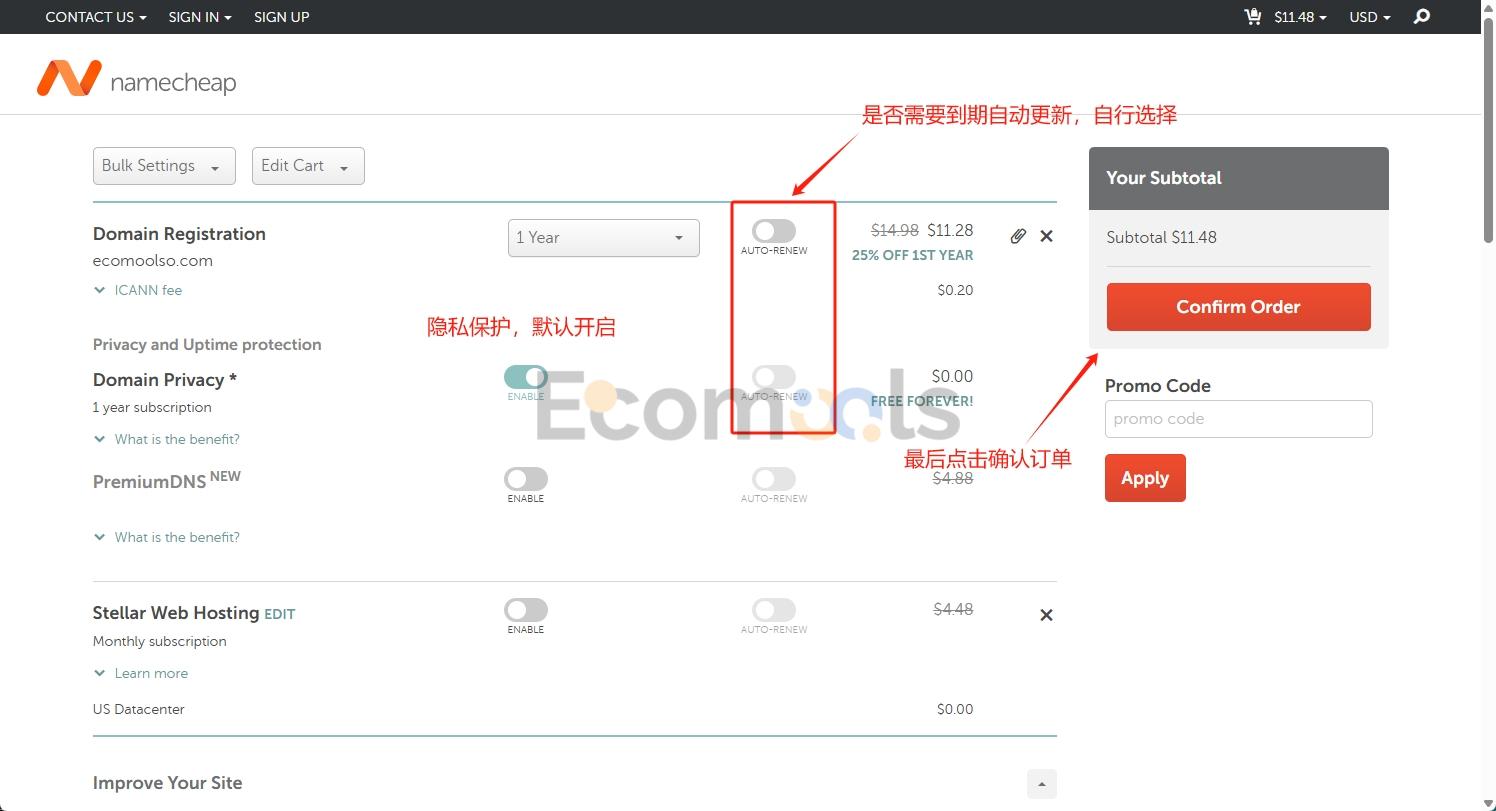This screenshot has width=1496, height=811.
Task: Expand the ICANN fee details
Action: (x=138, y=290)
